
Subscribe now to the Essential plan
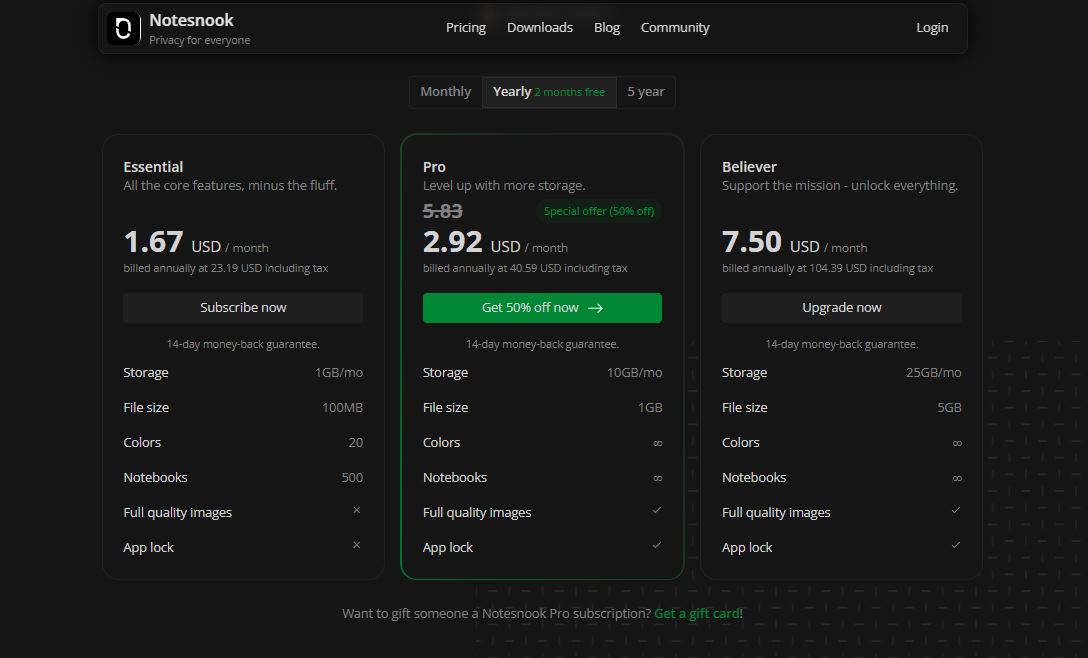click(242, 307)
